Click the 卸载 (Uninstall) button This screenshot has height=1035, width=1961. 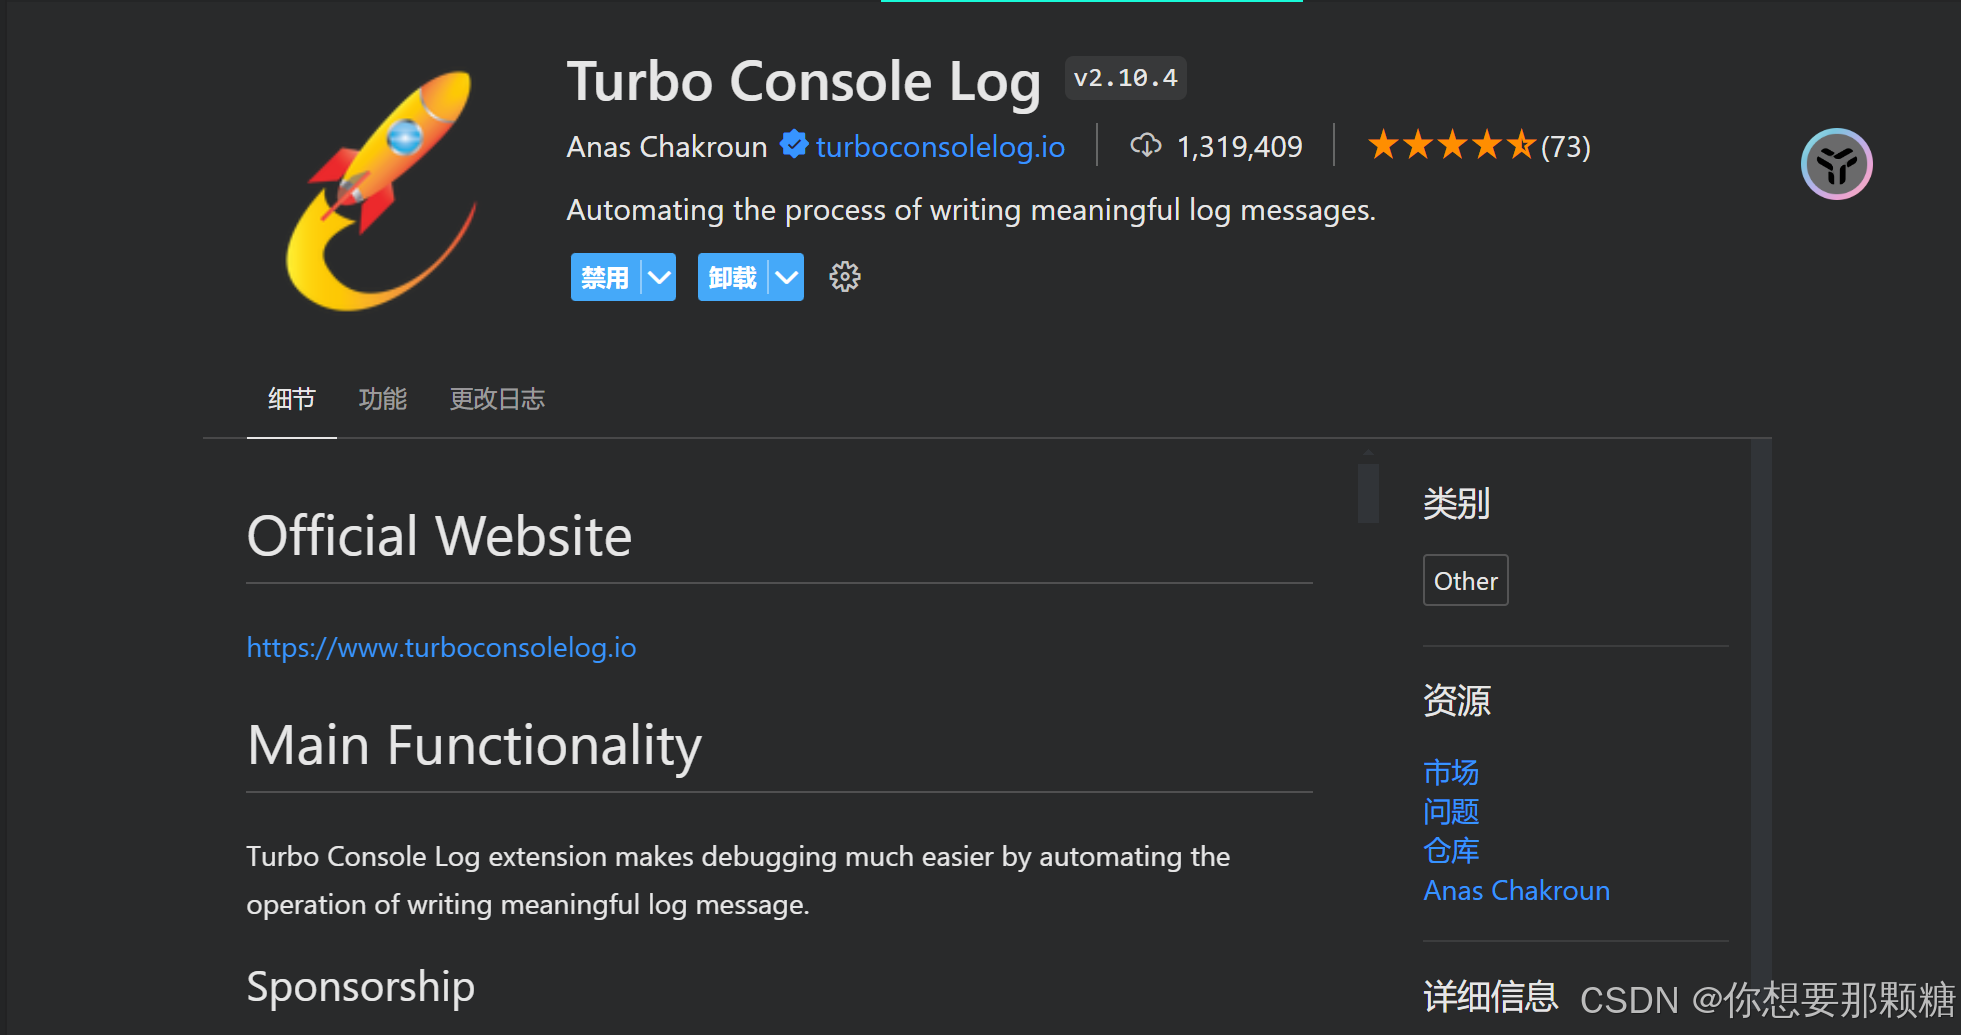coord(732,277)
